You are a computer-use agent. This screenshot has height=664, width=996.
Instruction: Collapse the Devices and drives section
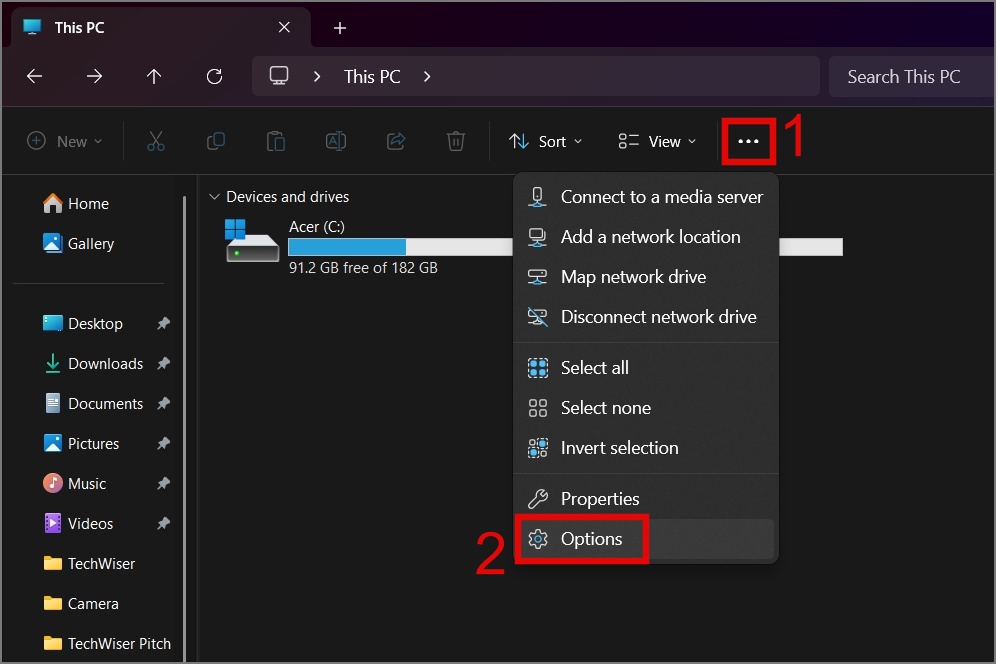[215, 196]
